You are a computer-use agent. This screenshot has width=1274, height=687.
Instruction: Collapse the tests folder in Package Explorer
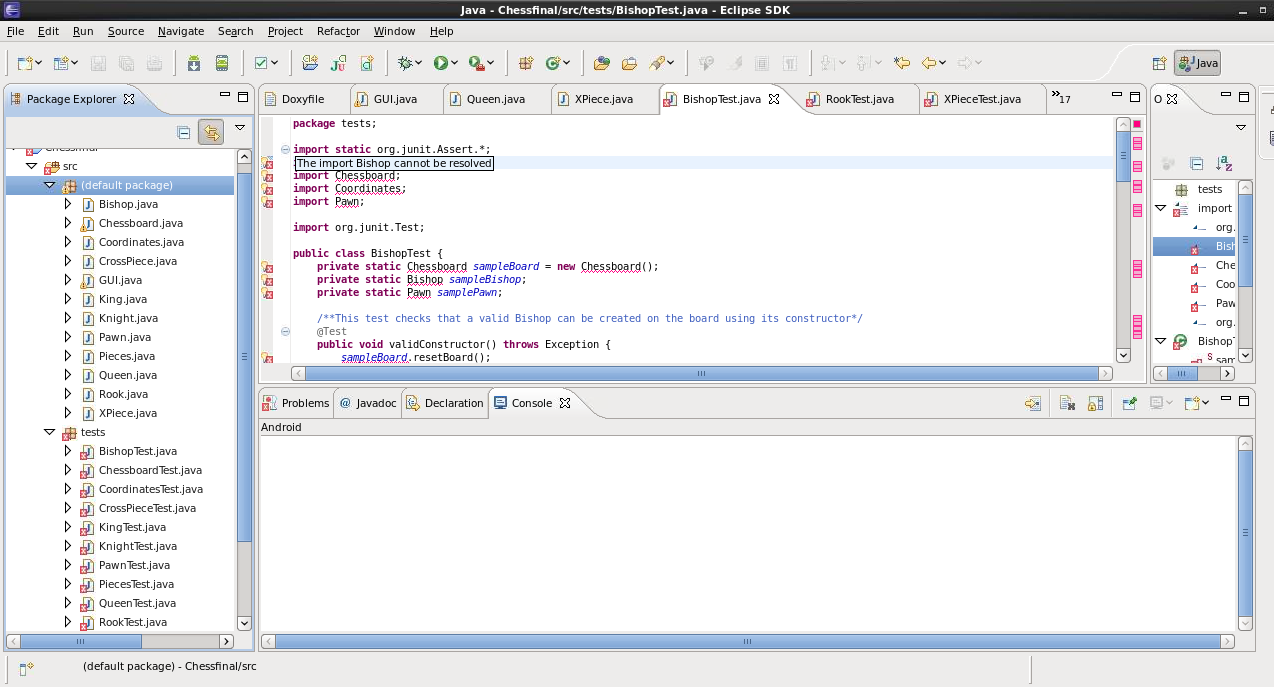click(47, 432)
